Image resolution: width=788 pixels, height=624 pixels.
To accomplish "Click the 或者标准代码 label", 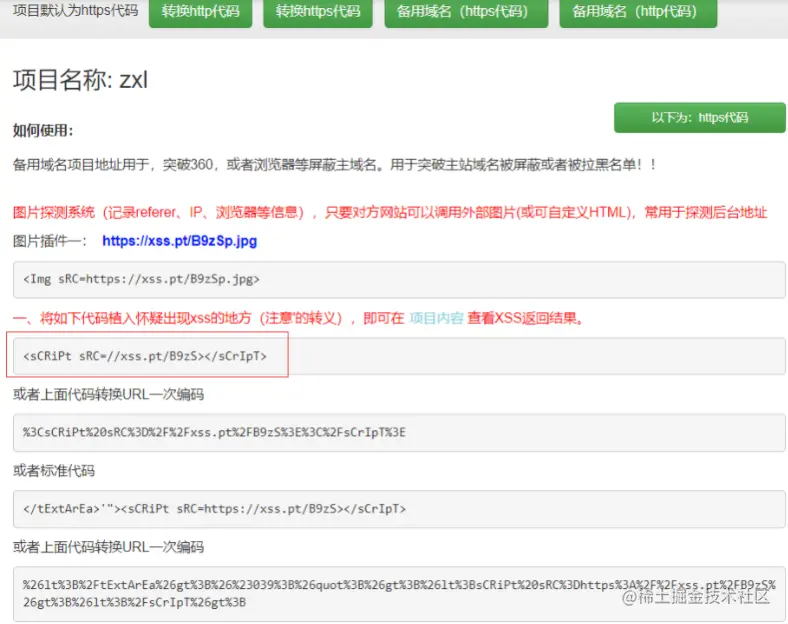I will 54,471.
